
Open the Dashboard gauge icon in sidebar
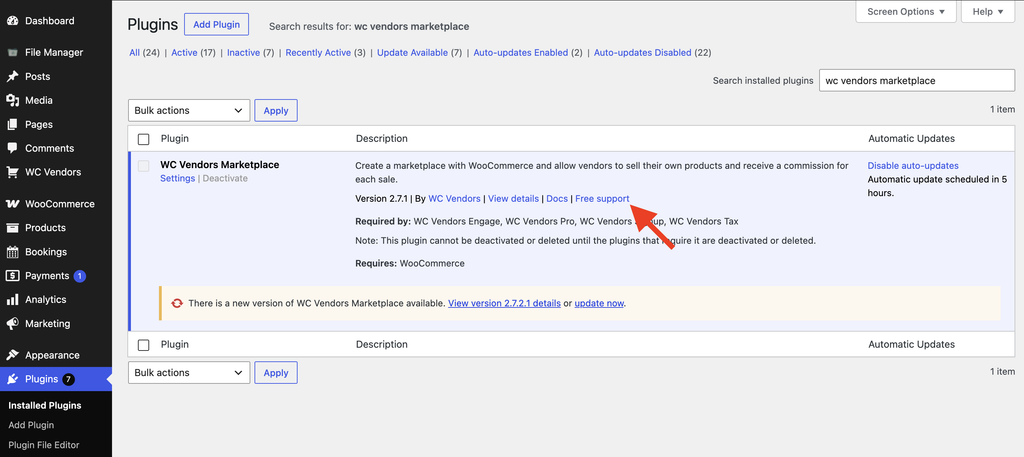tap(12, 21)
